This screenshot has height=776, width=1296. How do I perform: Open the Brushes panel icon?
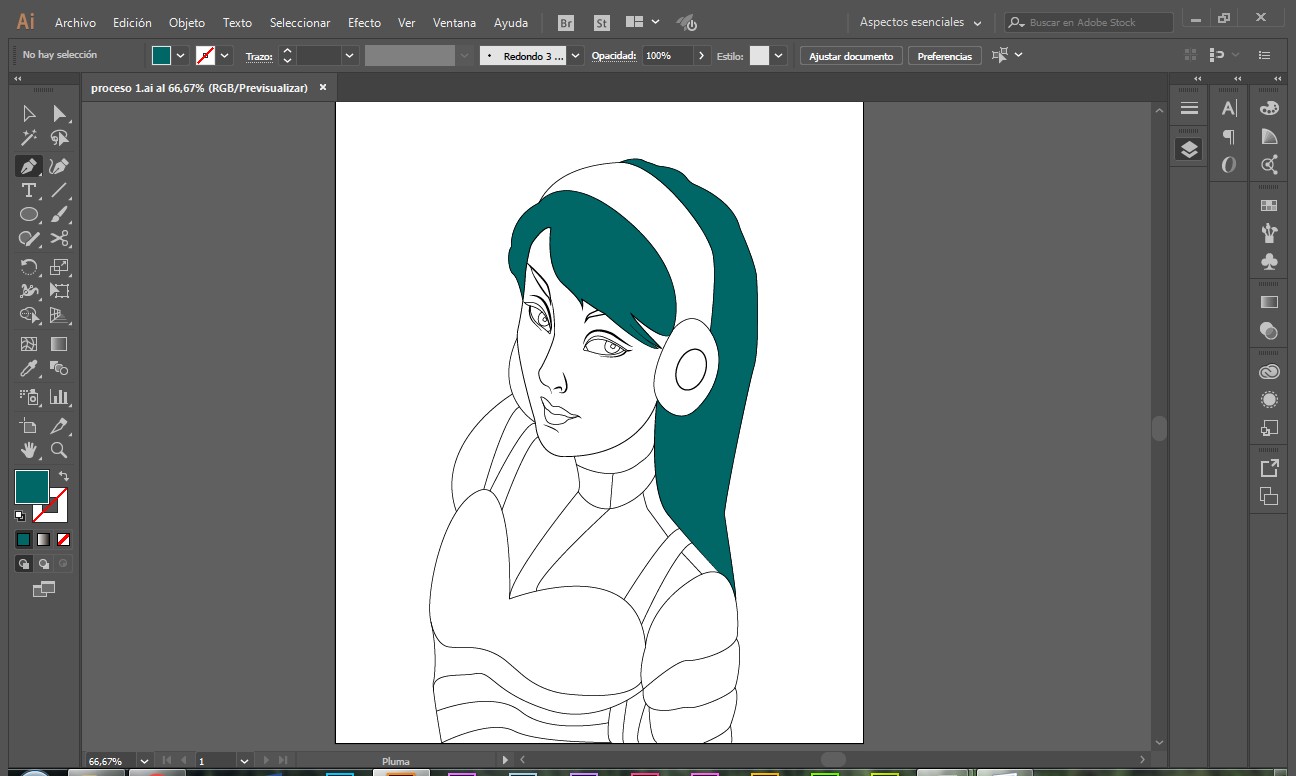click(1269, 233)
